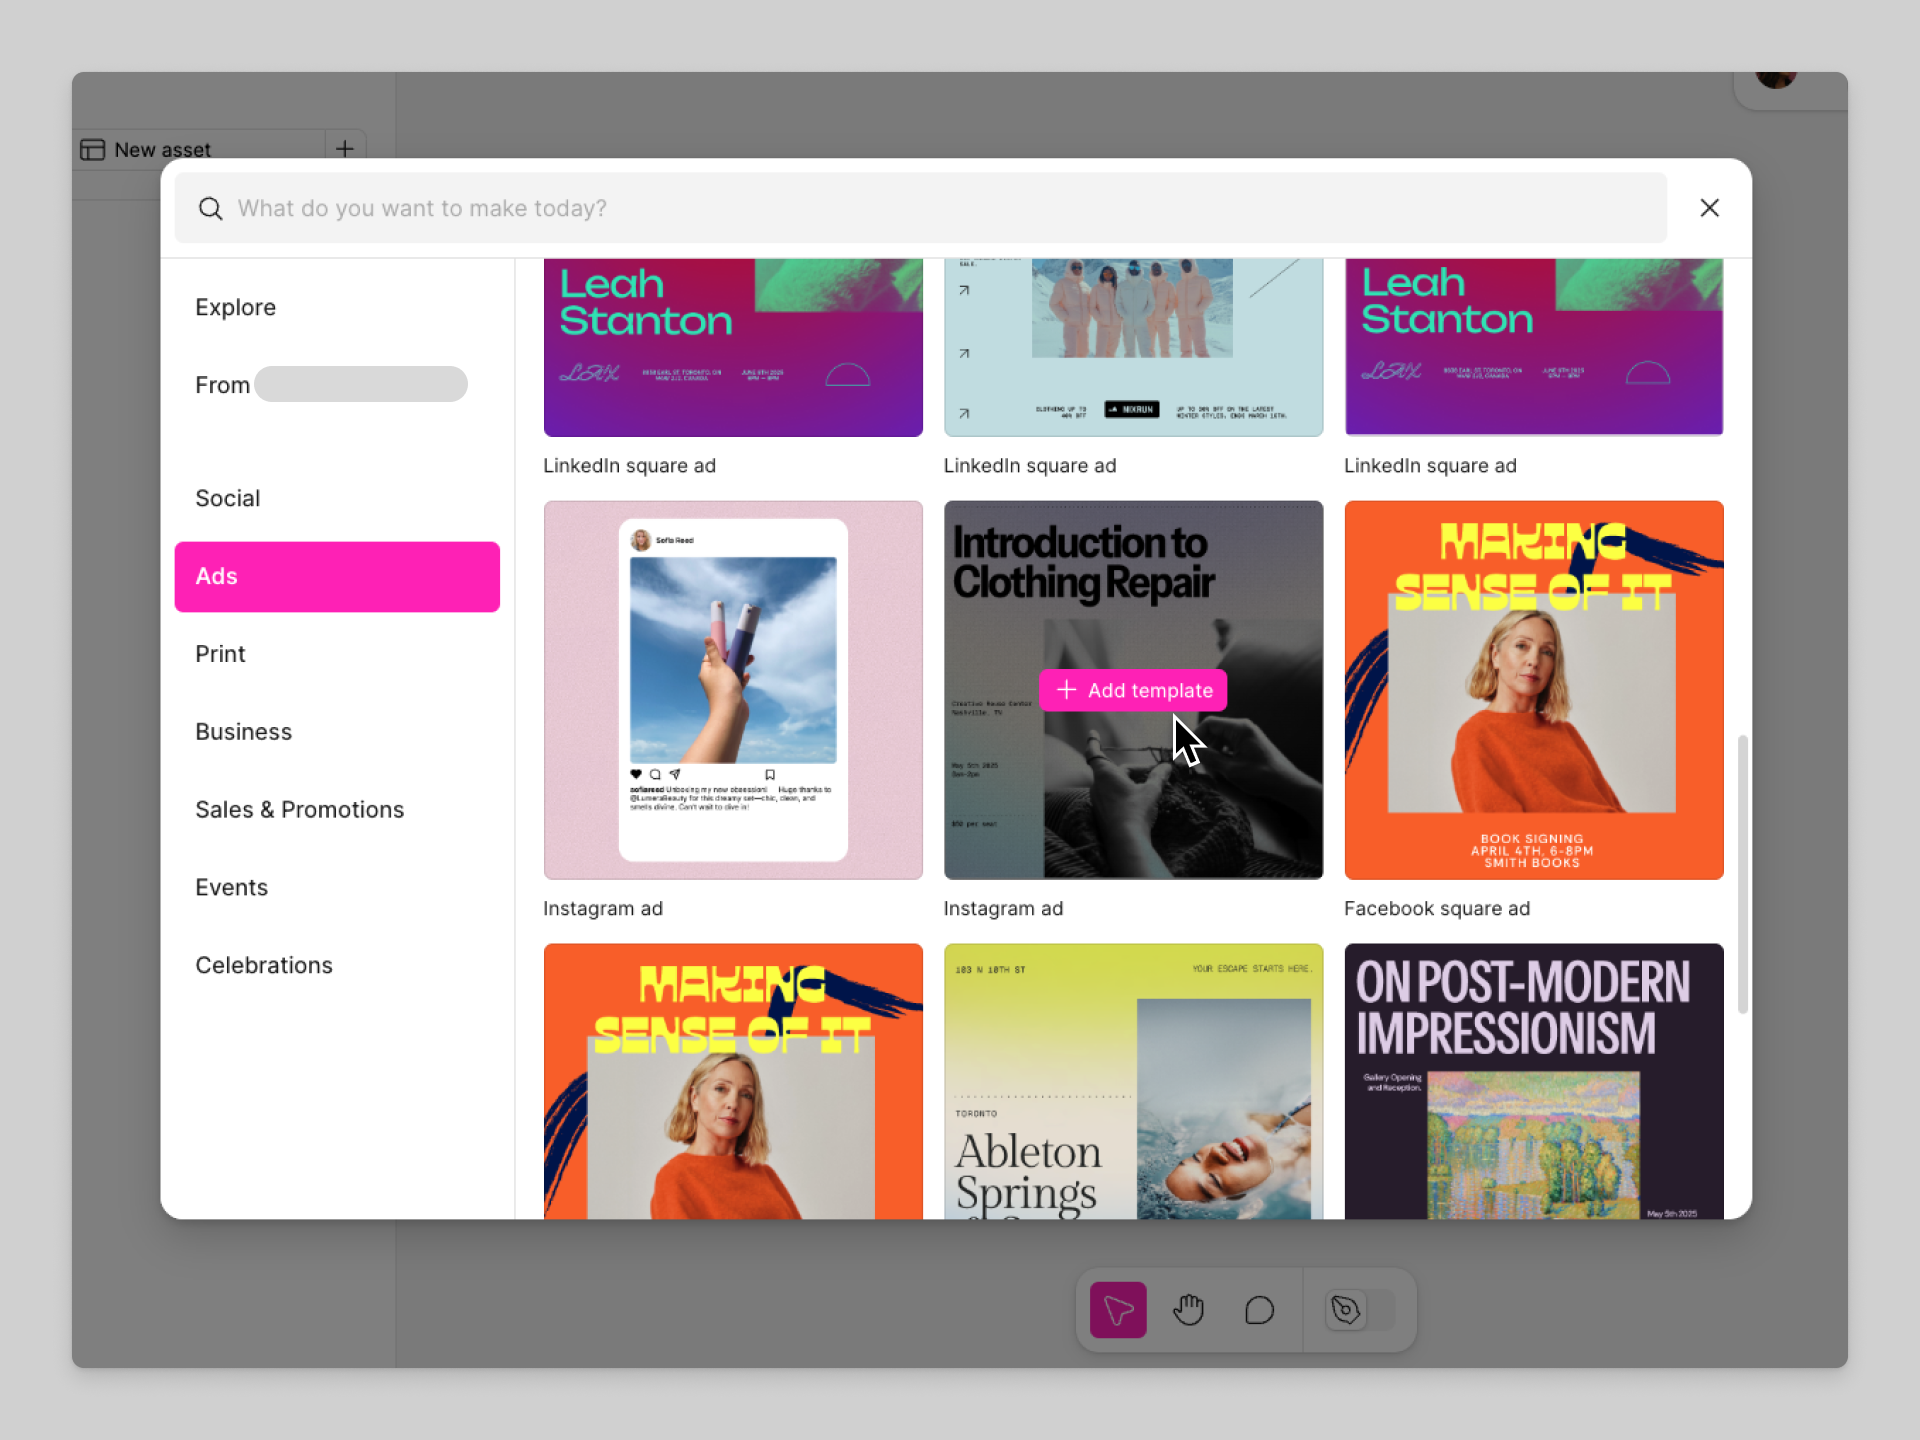Viewport: 1920px width, 1440px height.
Task: Select the orange Facebook square ad thumbnail
Action: pyautogui.click(x=1534, y=690)
